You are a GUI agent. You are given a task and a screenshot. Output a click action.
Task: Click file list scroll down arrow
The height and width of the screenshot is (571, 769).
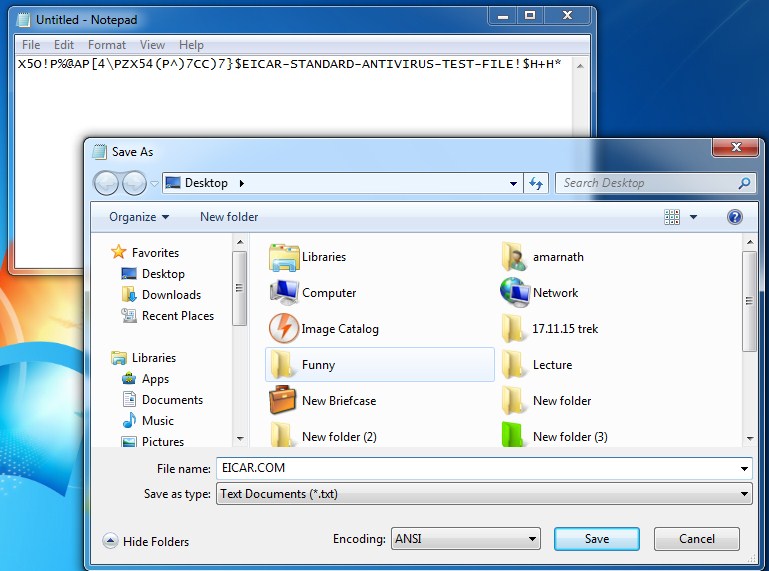click(x=749, y=439)
